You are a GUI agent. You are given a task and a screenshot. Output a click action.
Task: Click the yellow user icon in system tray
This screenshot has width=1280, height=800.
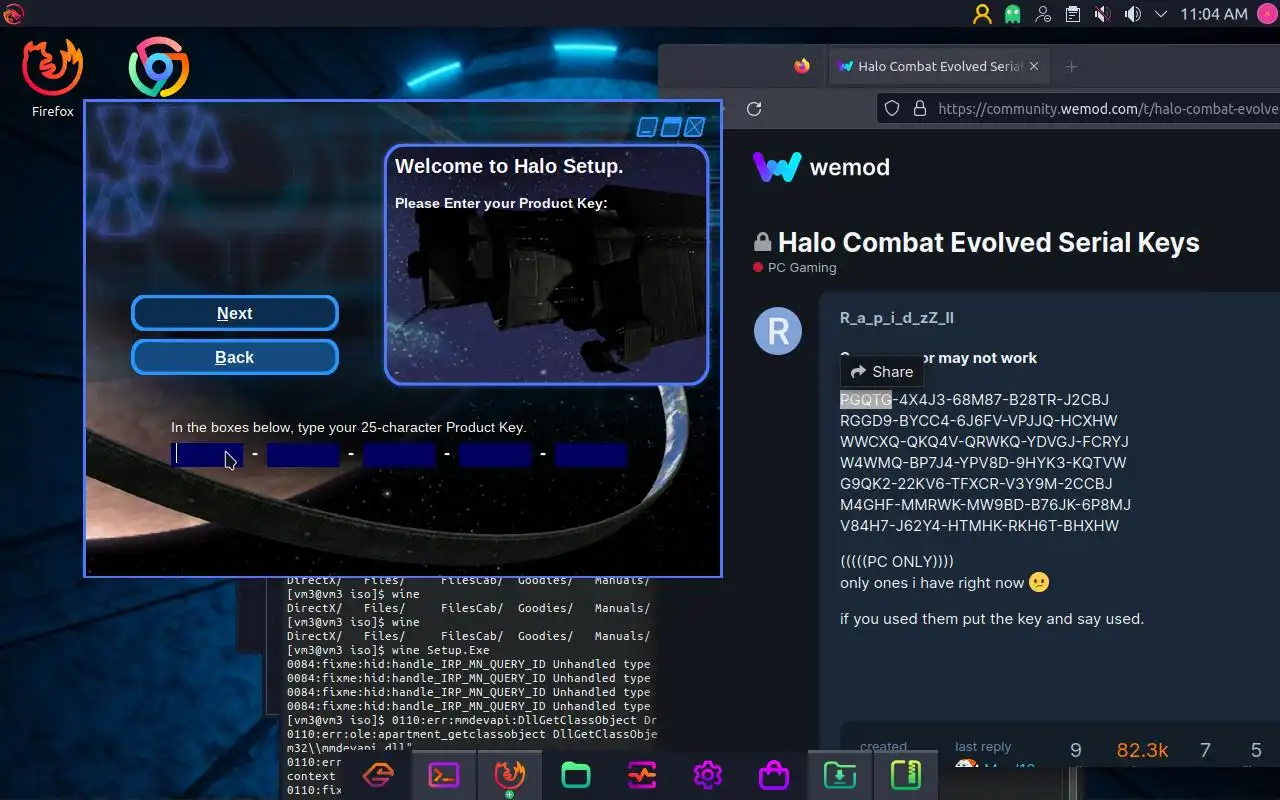click(983, 14)
